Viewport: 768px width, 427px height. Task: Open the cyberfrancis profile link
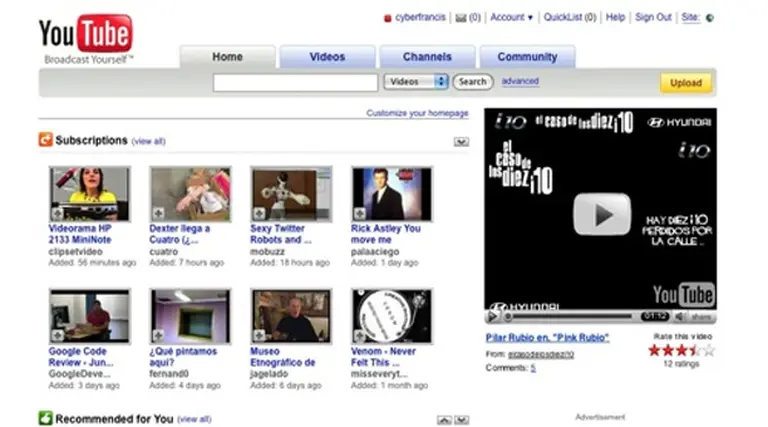coord(420,18)
